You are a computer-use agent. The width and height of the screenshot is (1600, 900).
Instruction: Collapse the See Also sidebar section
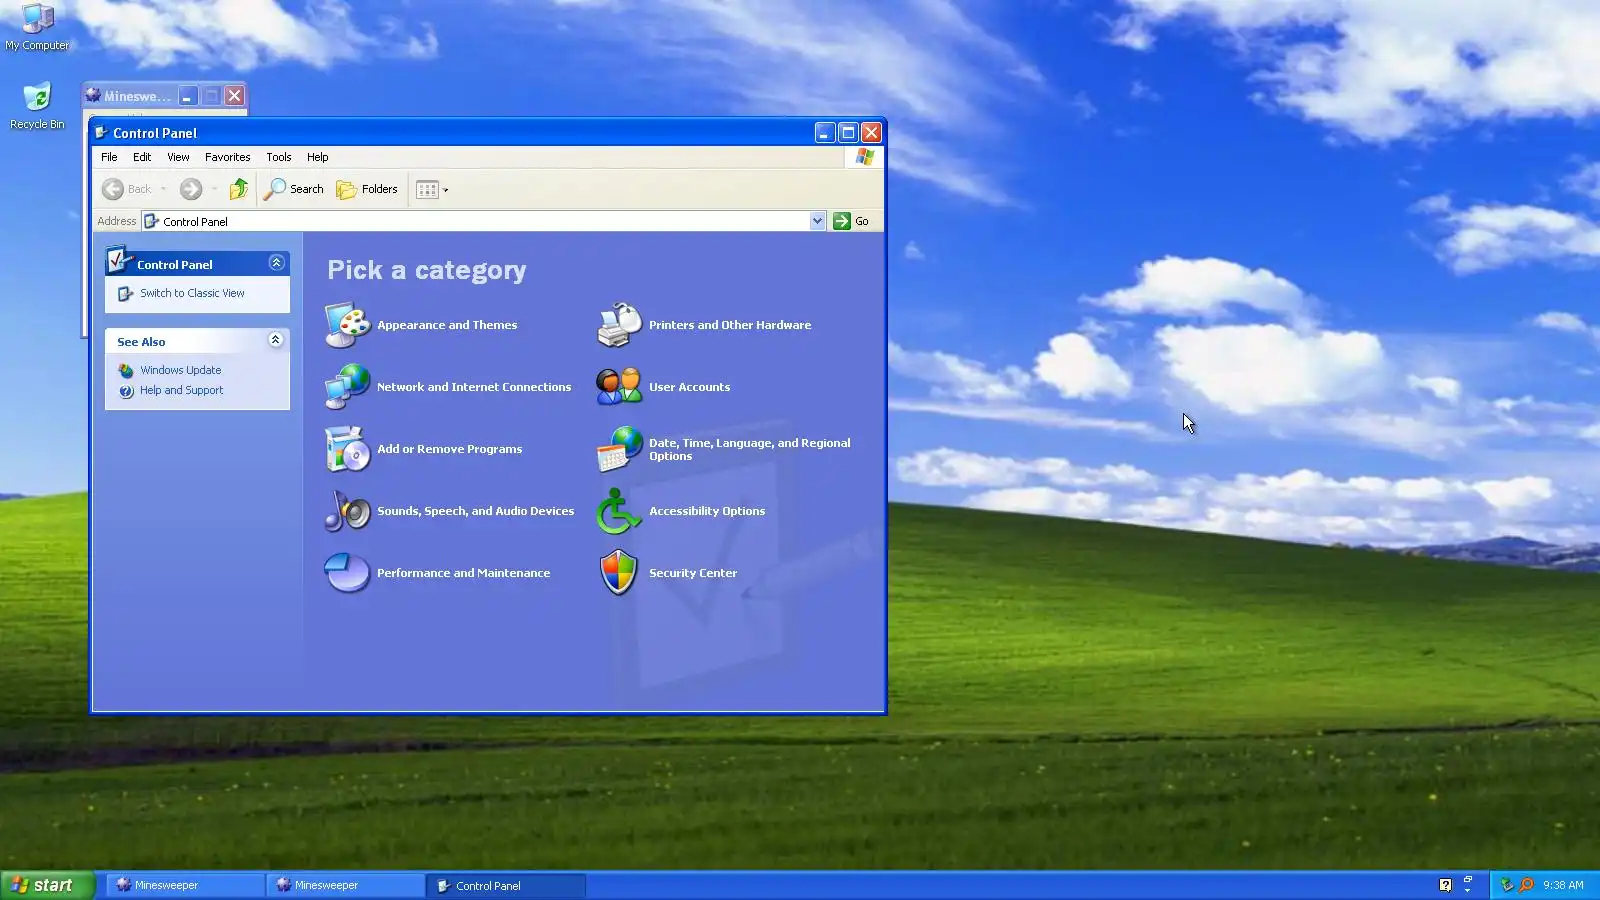[276, 340]
